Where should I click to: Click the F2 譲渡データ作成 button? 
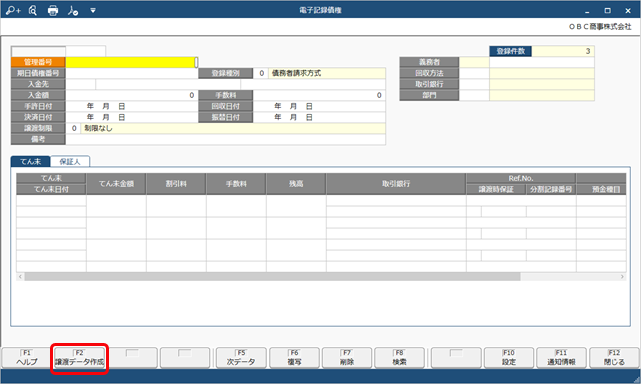click(79, 358)
